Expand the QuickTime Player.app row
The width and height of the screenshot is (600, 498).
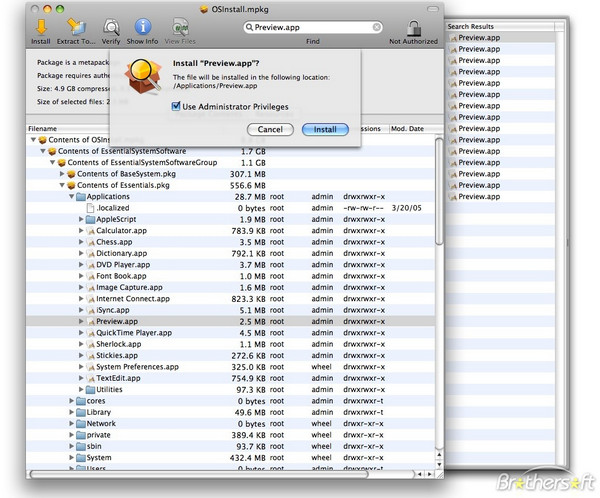(x=81, y=333)
